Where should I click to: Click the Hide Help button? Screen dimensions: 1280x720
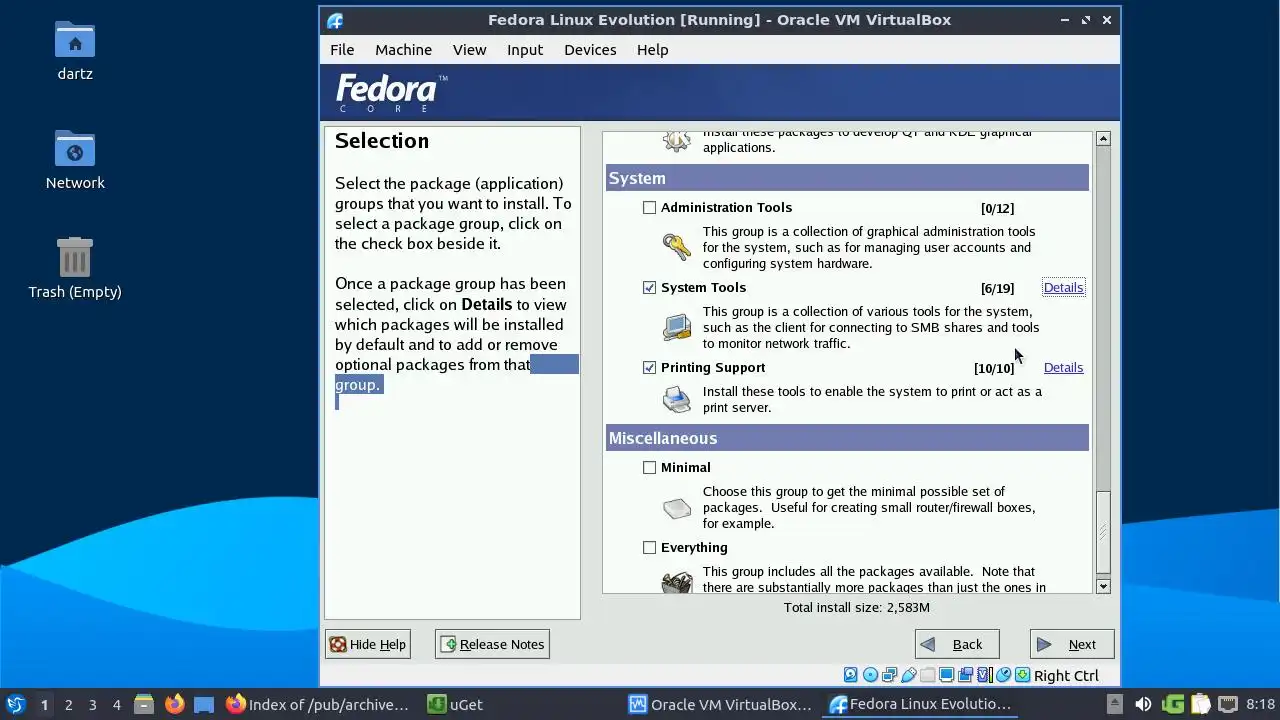tap(368, 644)
